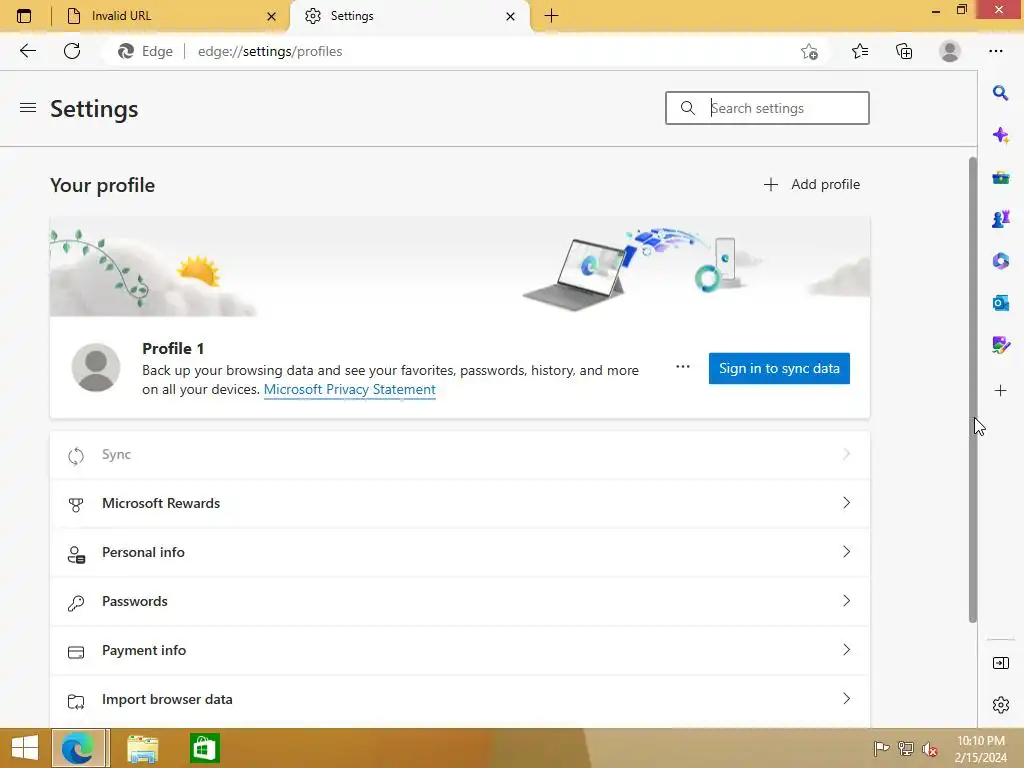The height and width of the screenshot is (768, 1024).
Task: Close the Invalid URL tab
Action: click(271, 16)
